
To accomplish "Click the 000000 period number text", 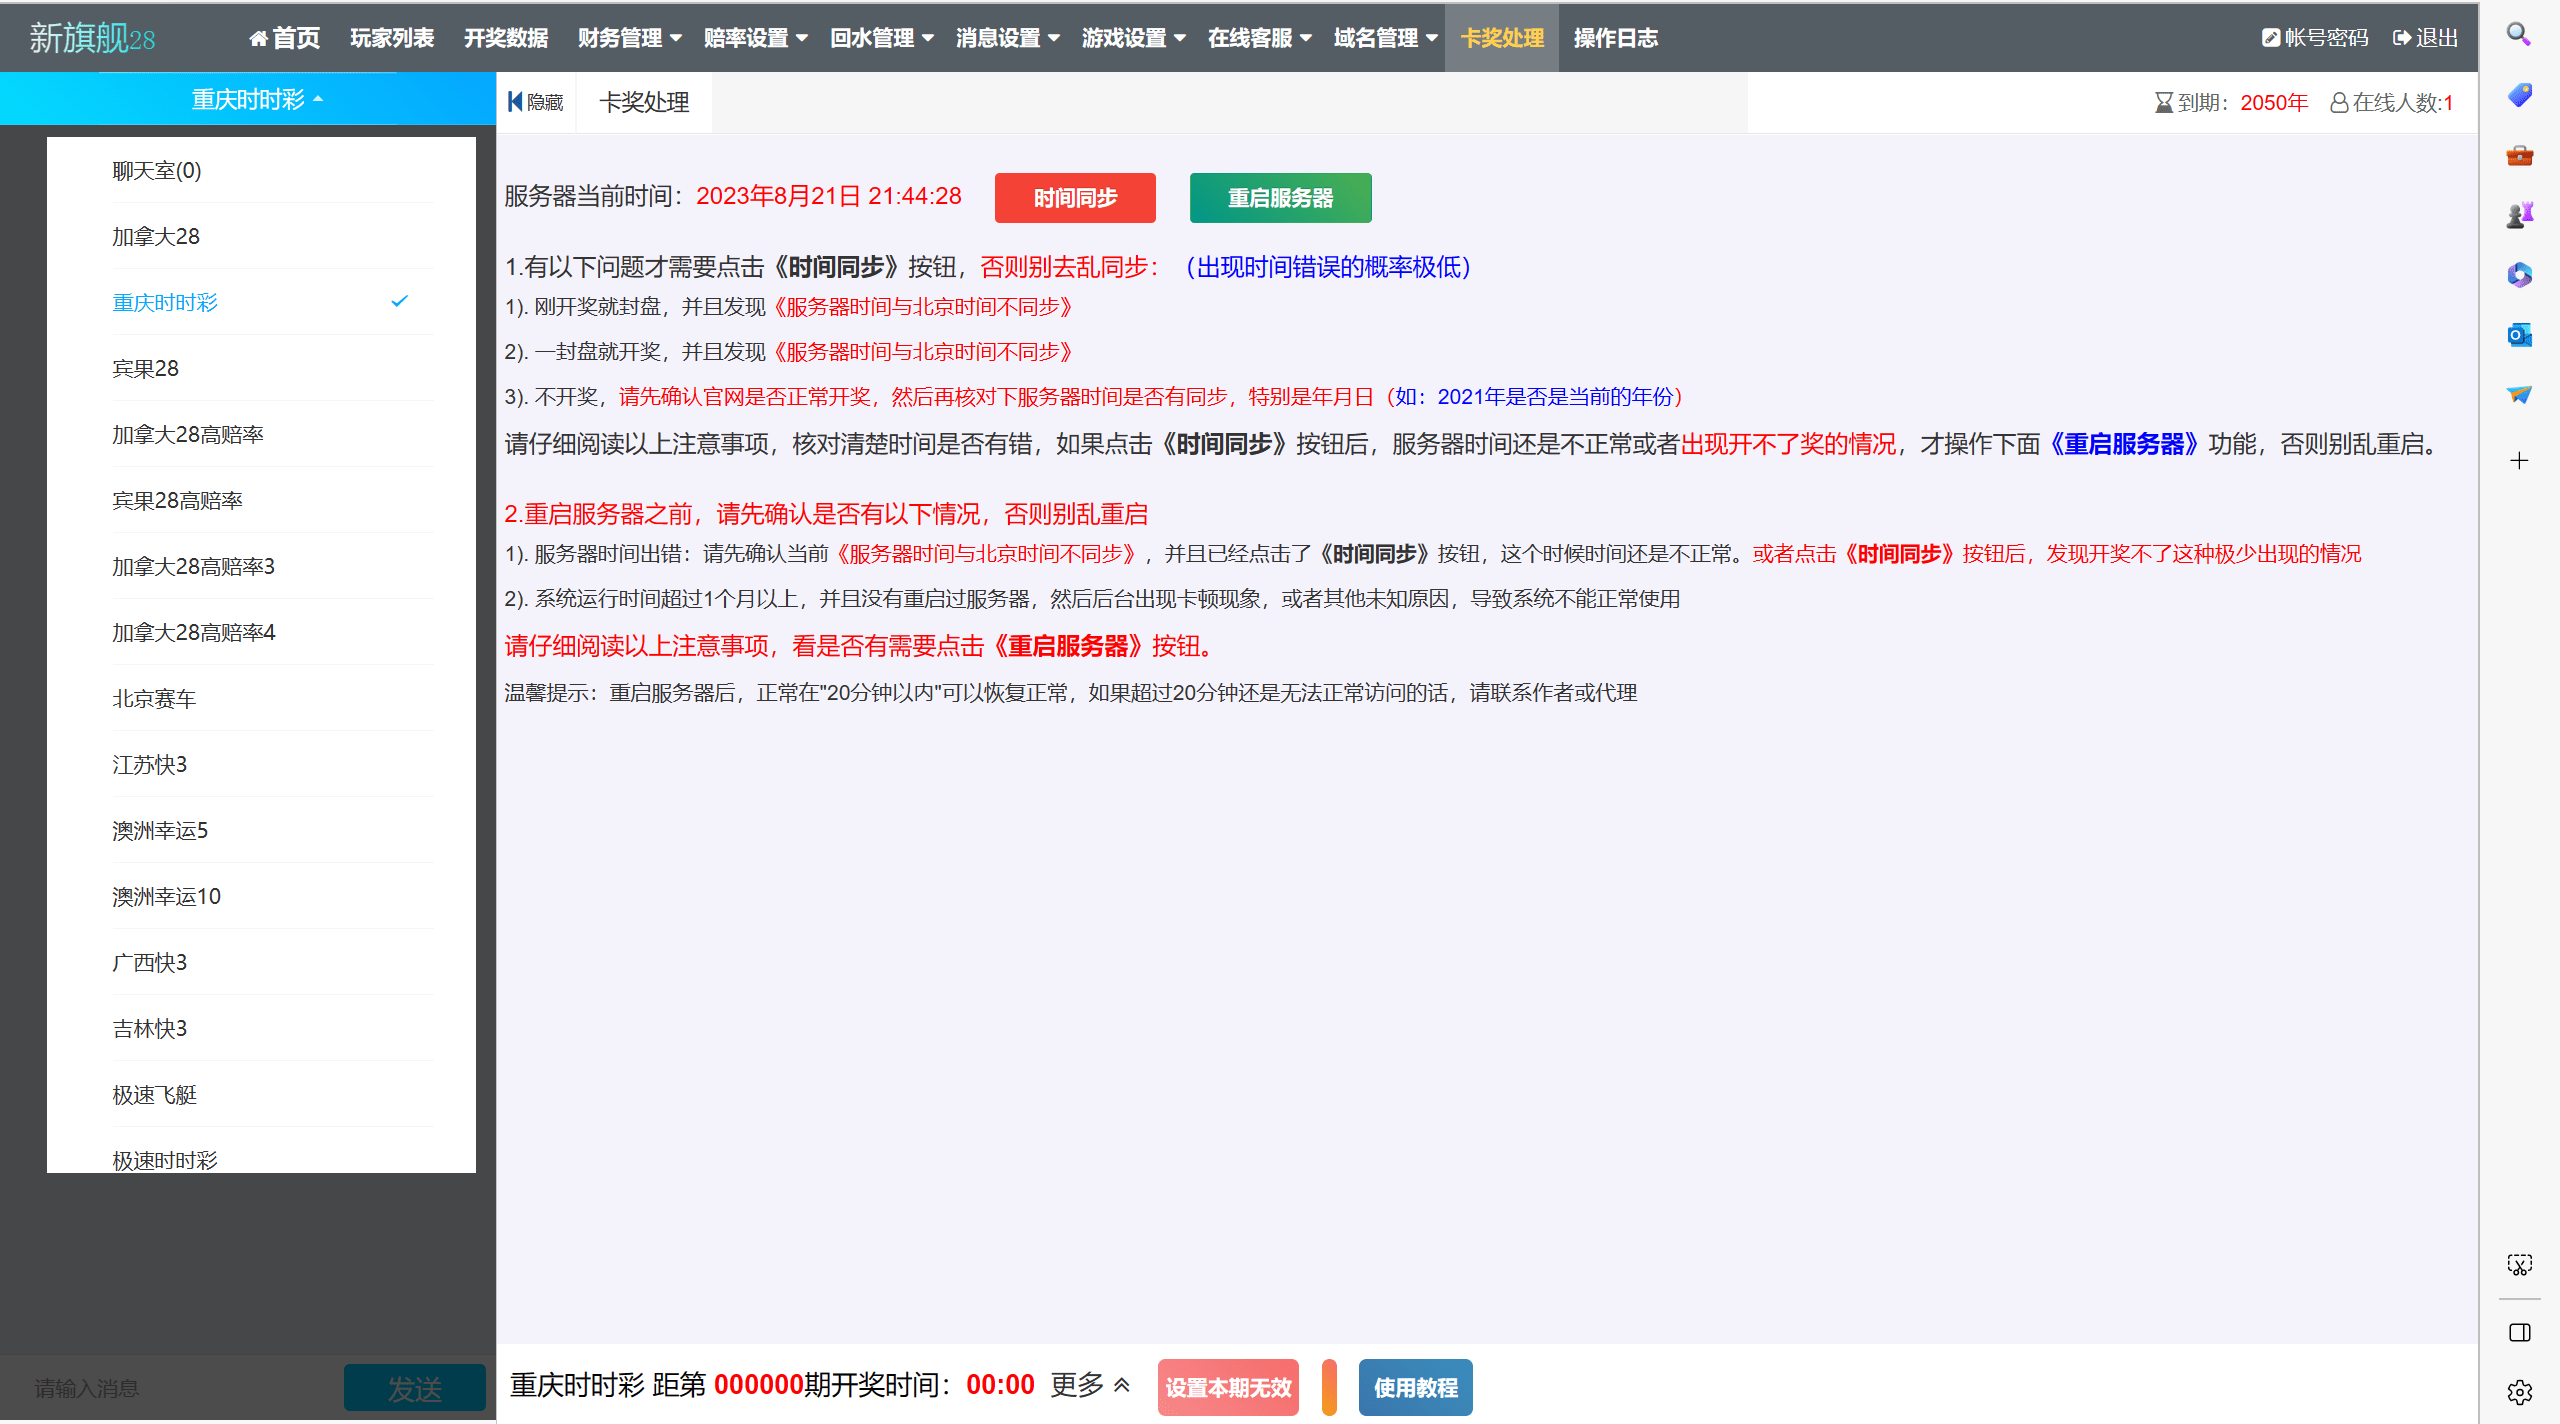I will (759, 1385).
